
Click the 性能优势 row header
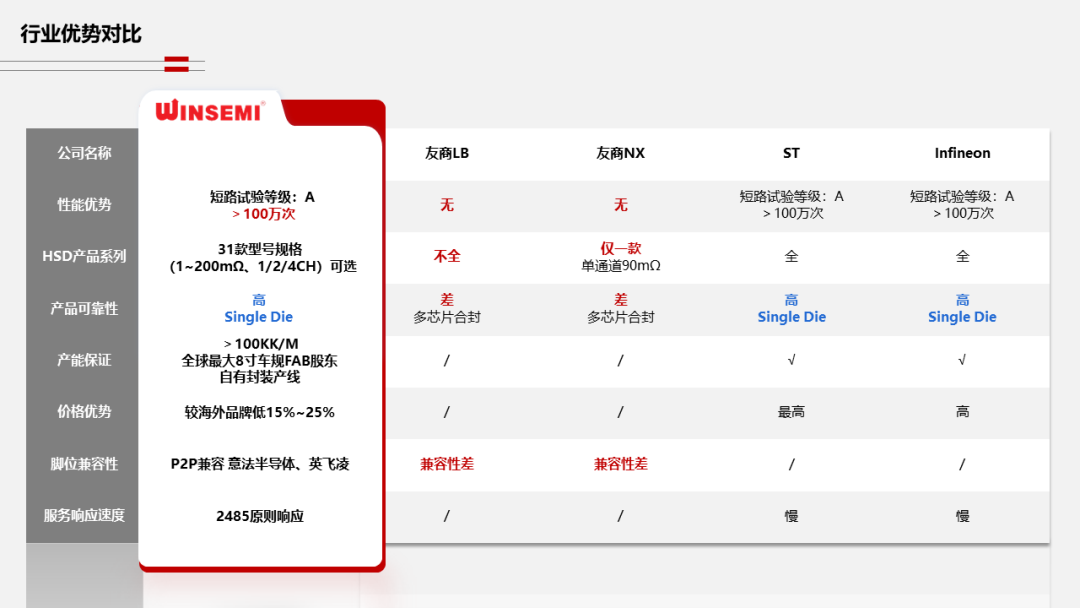tap(84, 205)
